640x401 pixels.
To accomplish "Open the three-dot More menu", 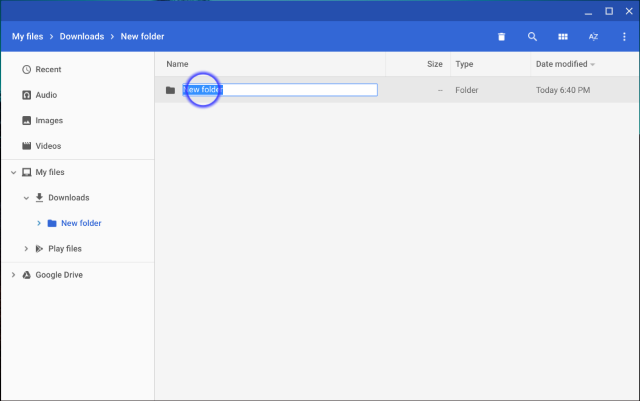I will (624, 37).
